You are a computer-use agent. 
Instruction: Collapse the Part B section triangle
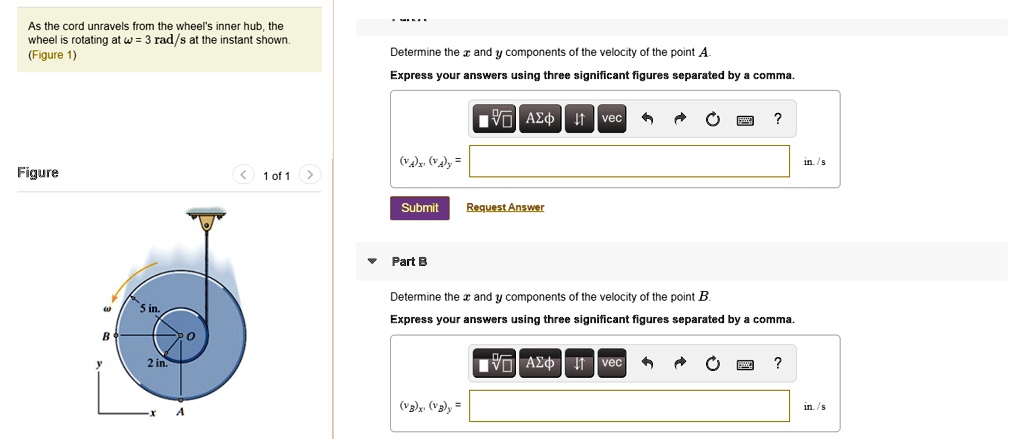tap(372, 262)
